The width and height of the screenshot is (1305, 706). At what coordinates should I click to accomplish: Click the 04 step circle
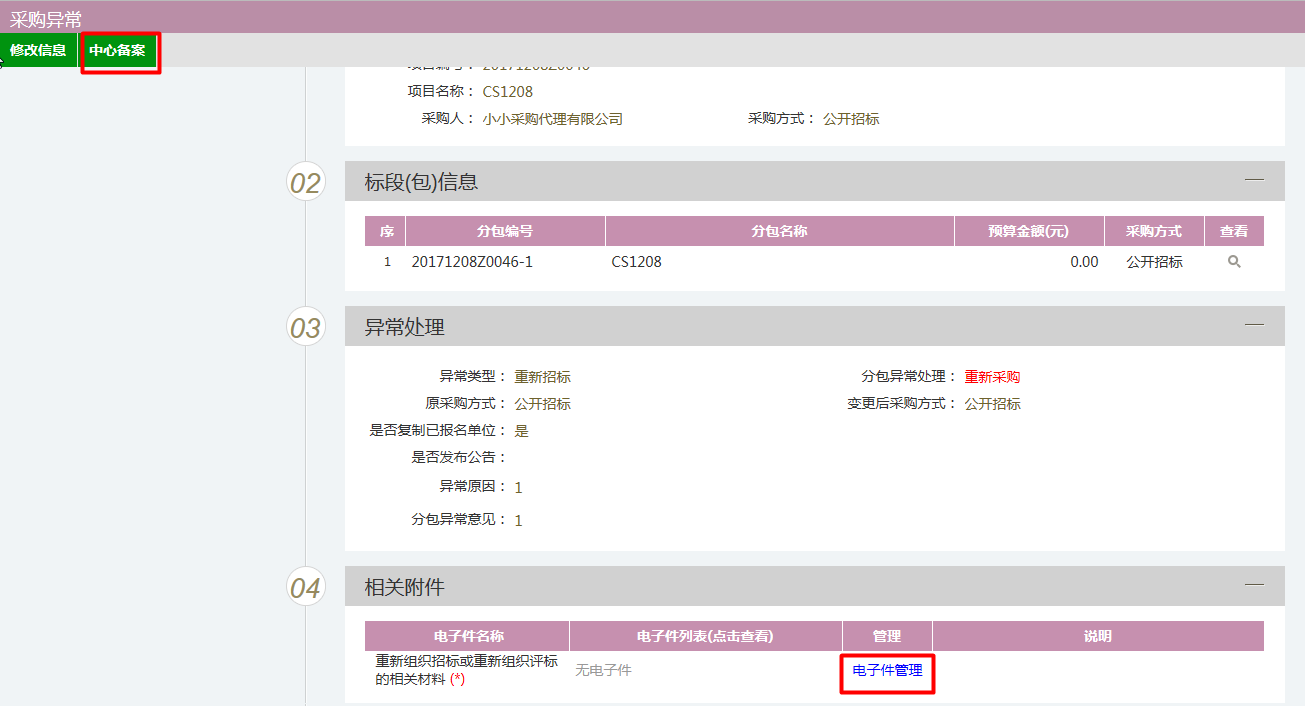[305, 588]
